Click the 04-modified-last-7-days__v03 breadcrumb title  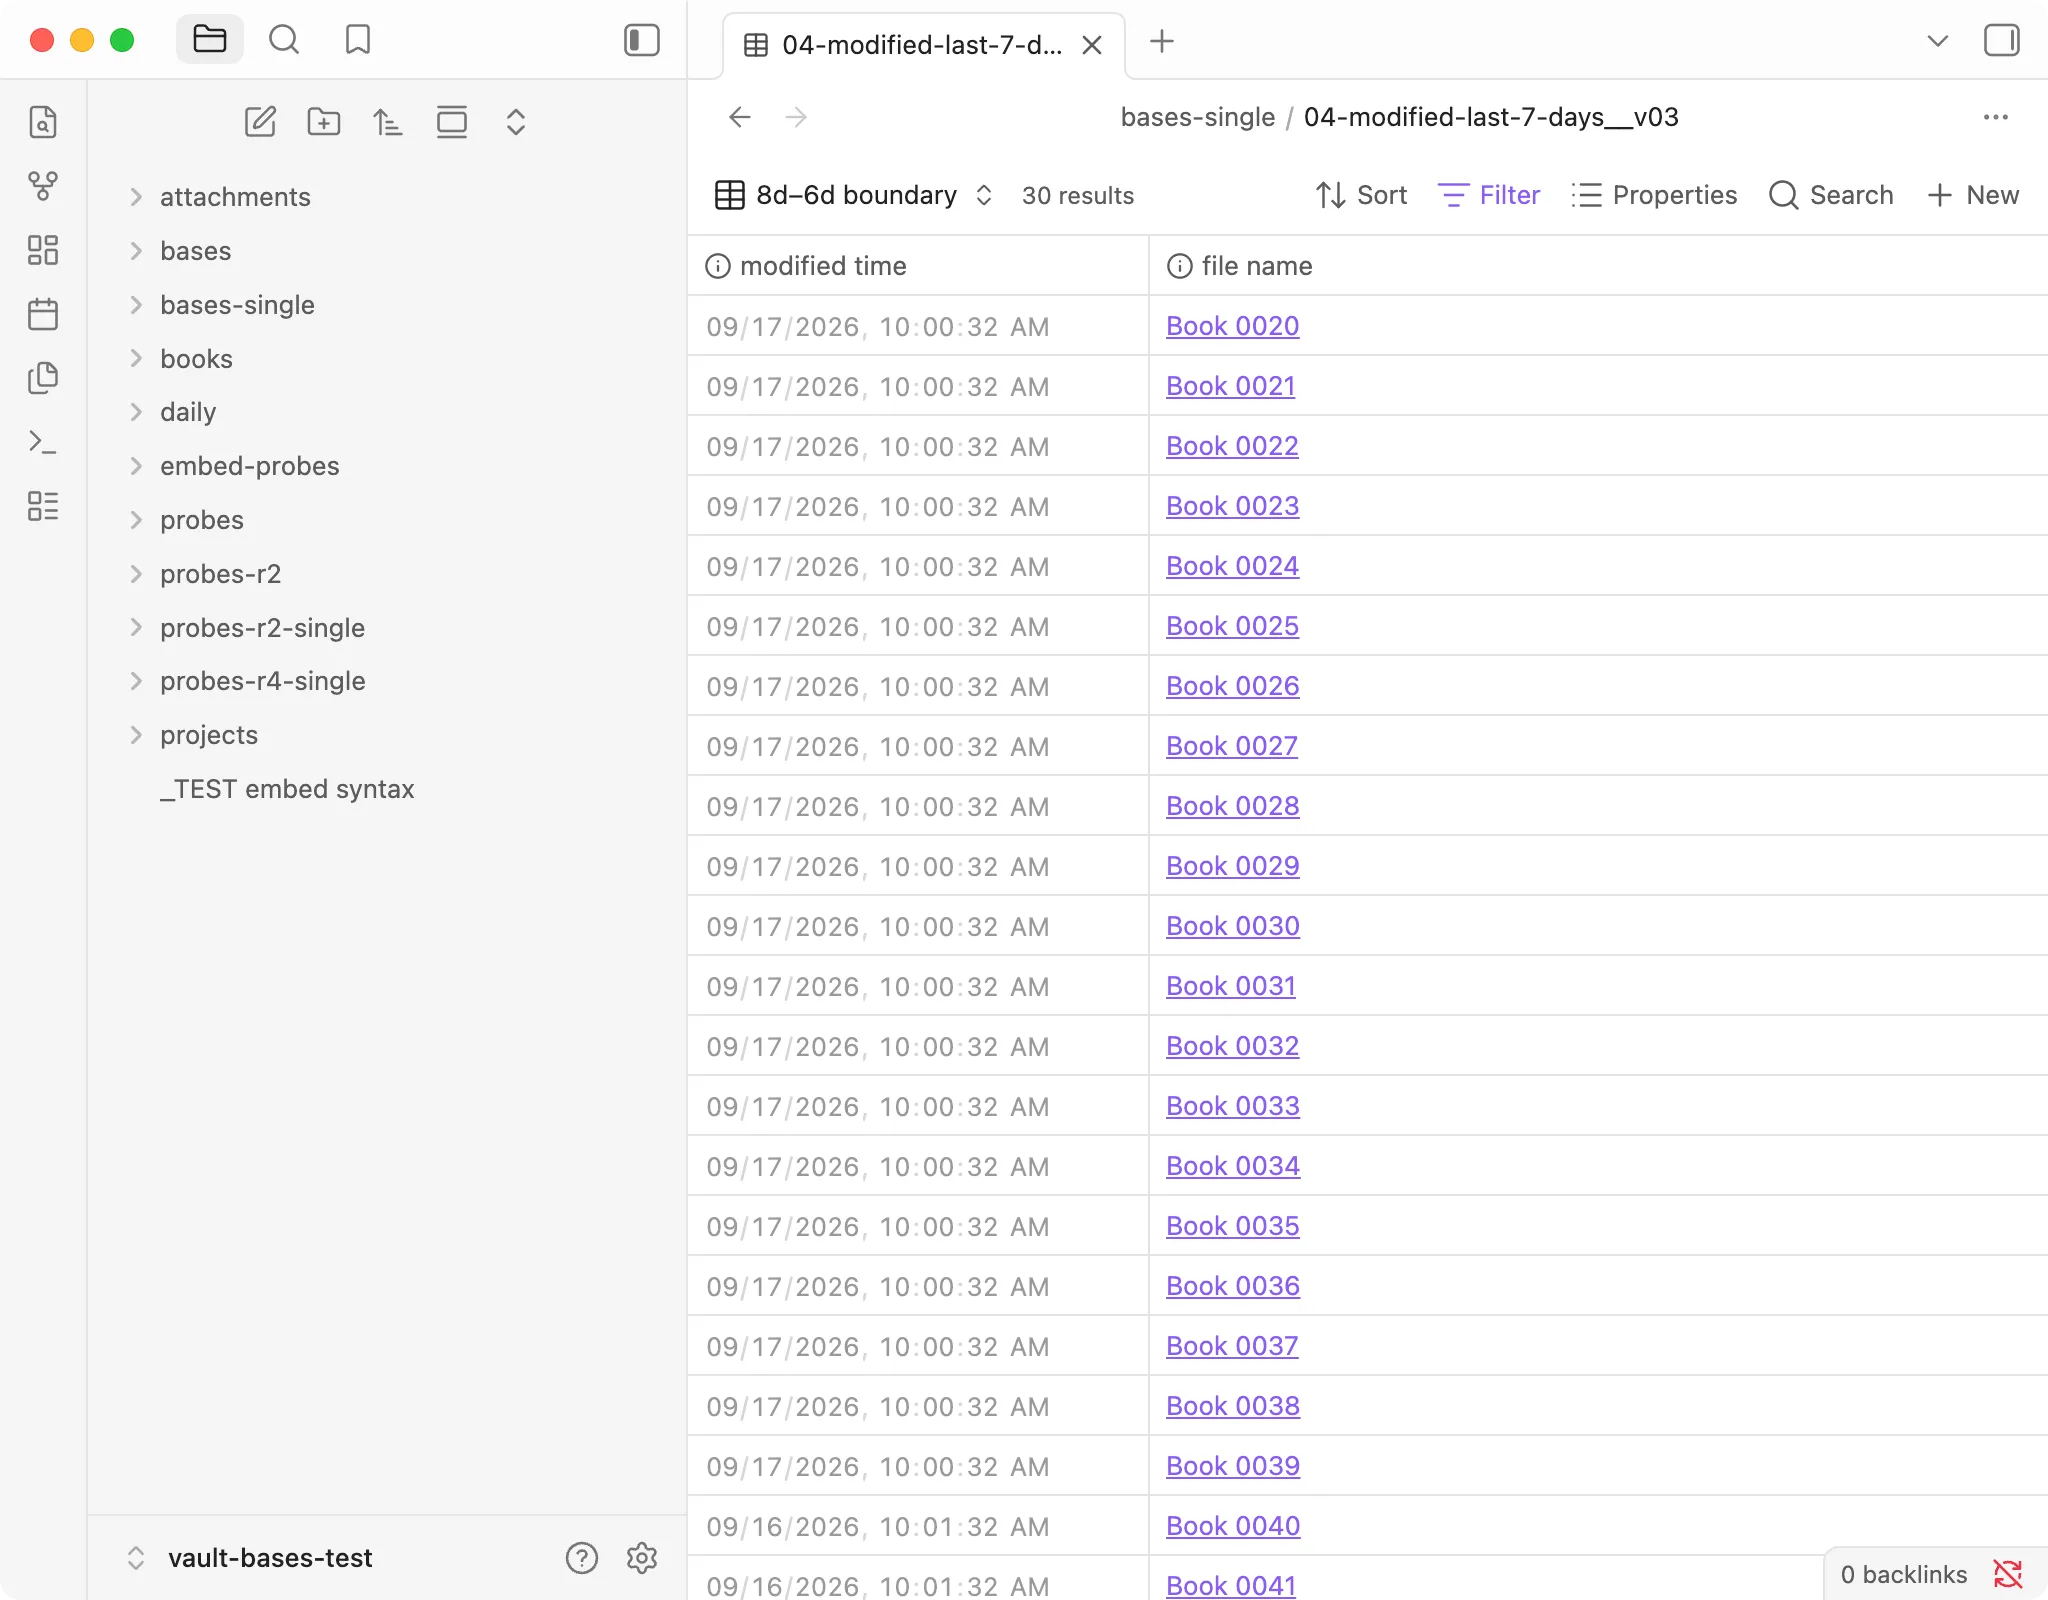tap(1490, 117)
